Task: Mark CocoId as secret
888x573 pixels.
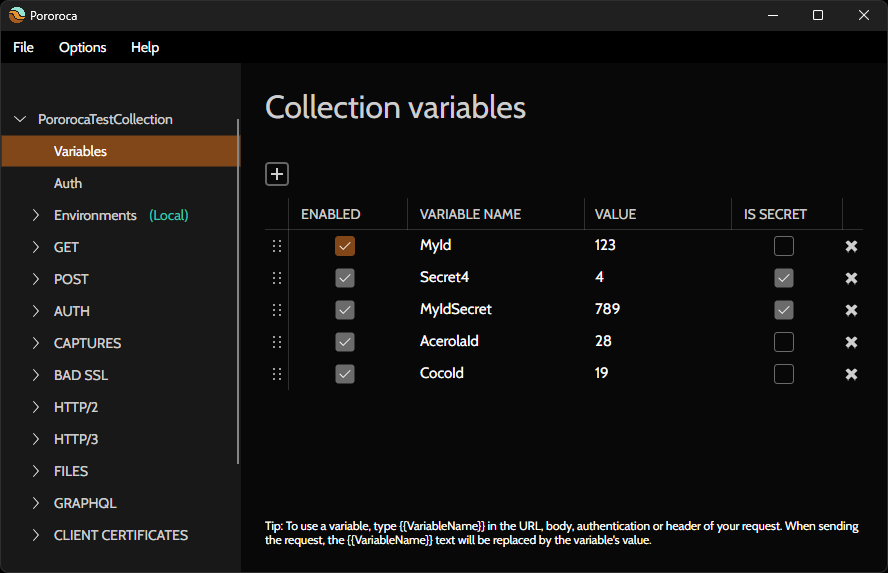Action: coord(784,374)
